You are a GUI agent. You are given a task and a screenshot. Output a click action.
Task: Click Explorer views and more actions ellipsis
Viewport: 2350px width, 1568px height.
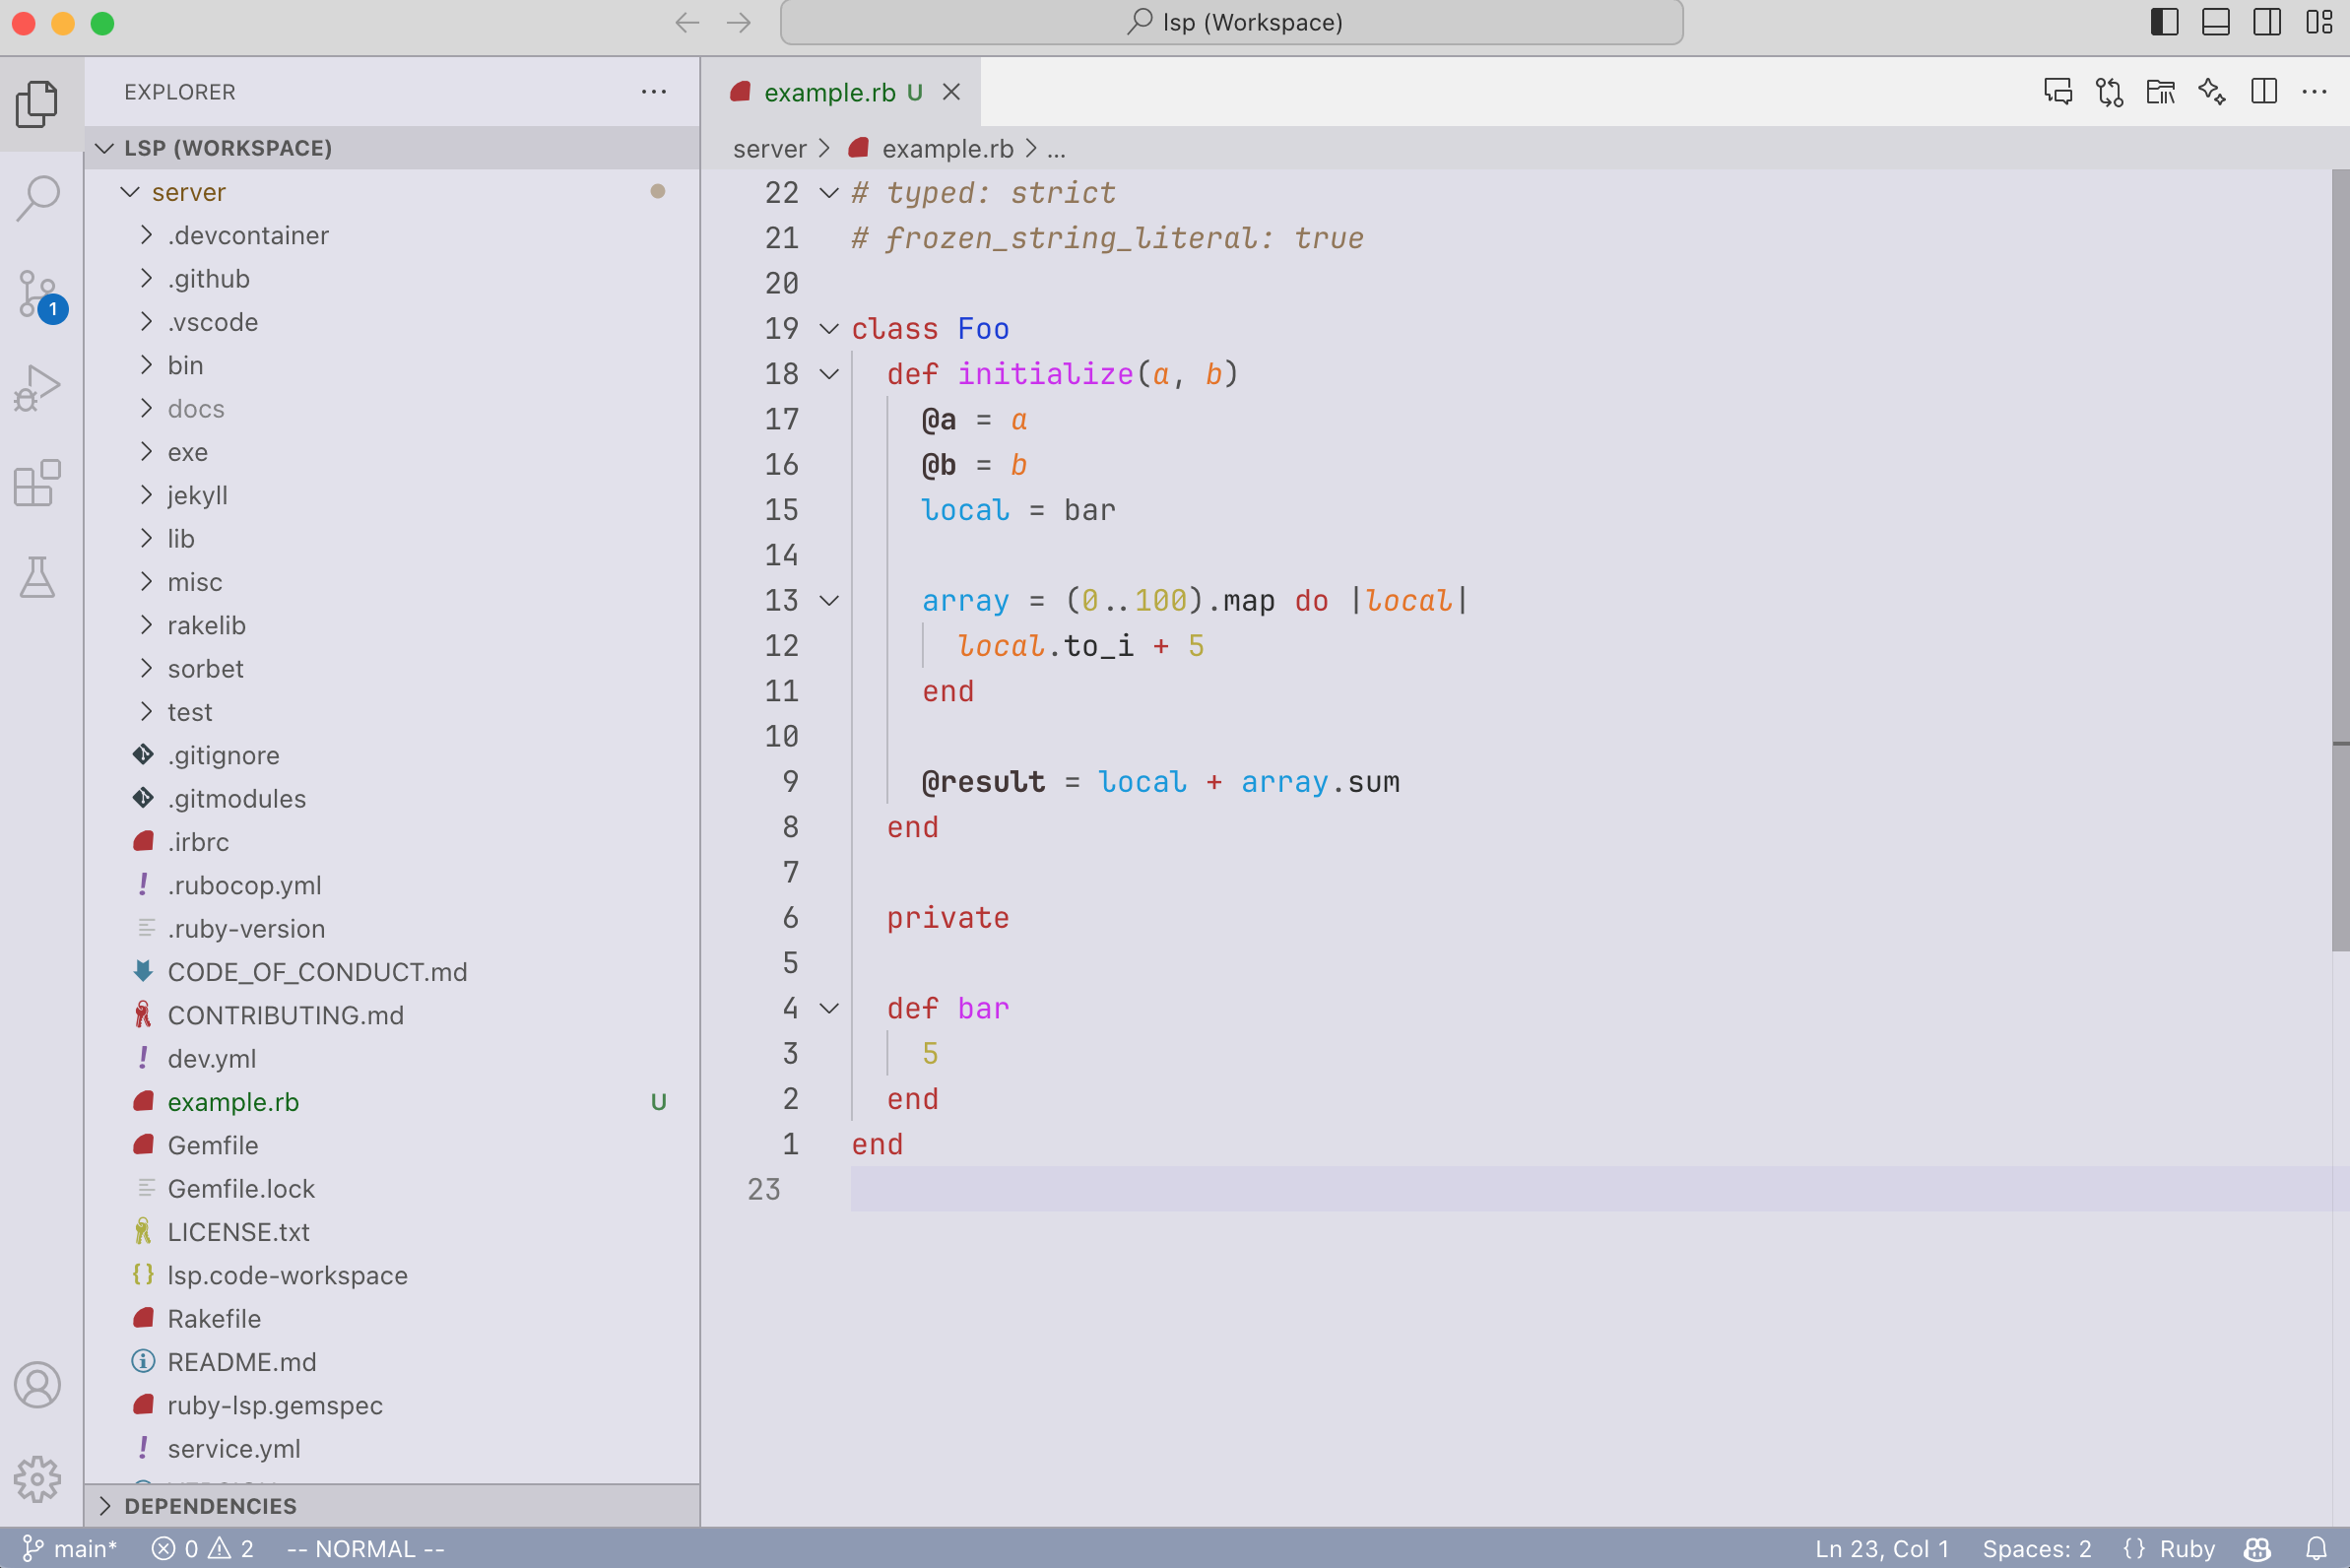[x=654, y=92]
